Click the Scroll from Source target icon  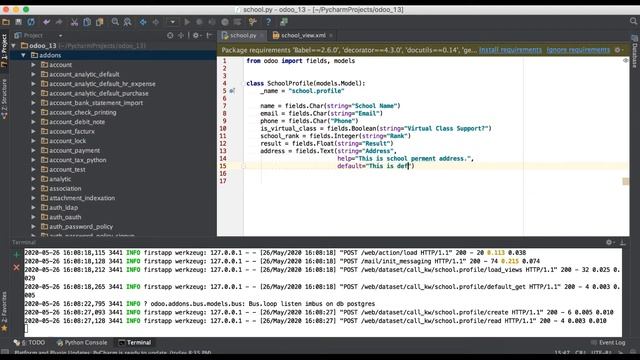(x=170, y=36)
